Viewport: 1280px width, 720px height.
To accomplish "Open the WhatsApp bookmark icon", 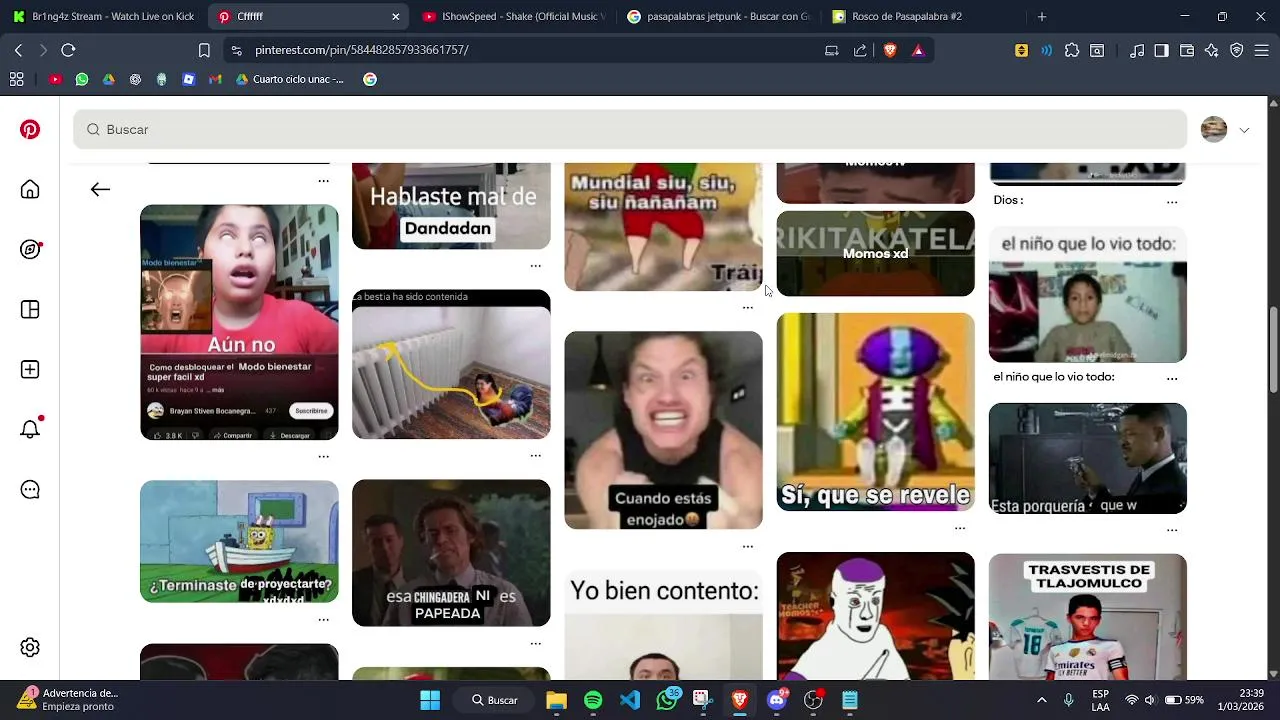I will pyautogui.click(x=82, y=79).
